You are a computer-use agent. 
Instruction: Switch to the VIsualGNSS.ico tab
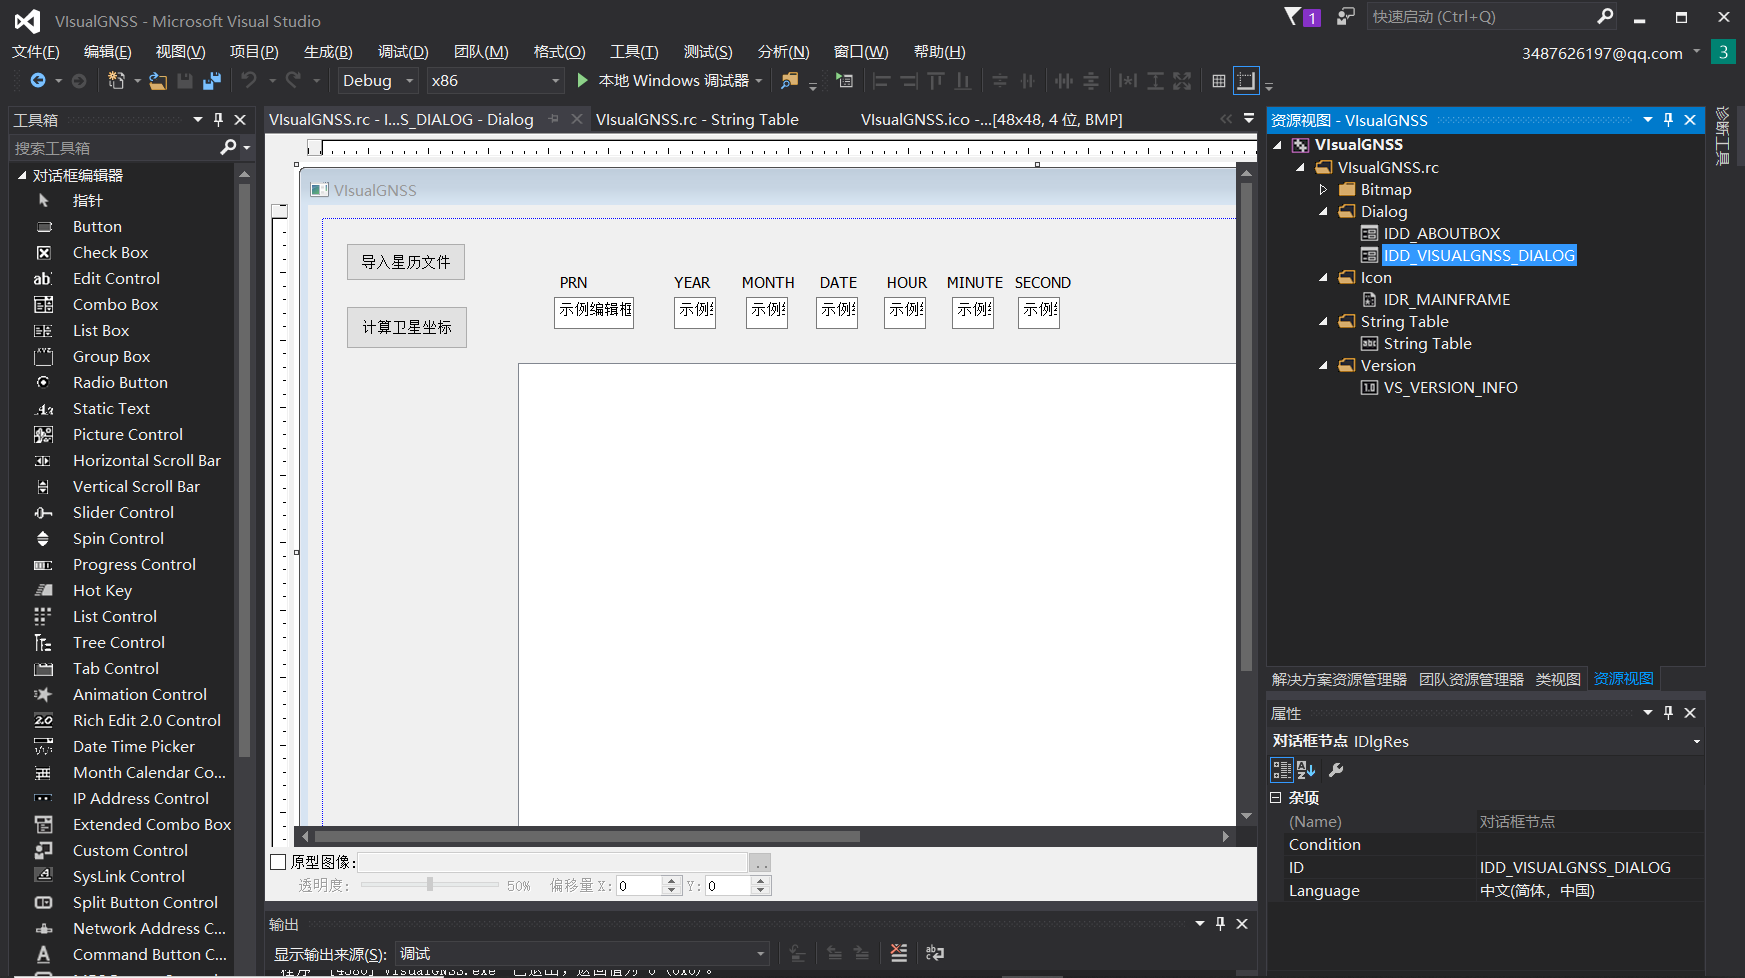point(991,120)
